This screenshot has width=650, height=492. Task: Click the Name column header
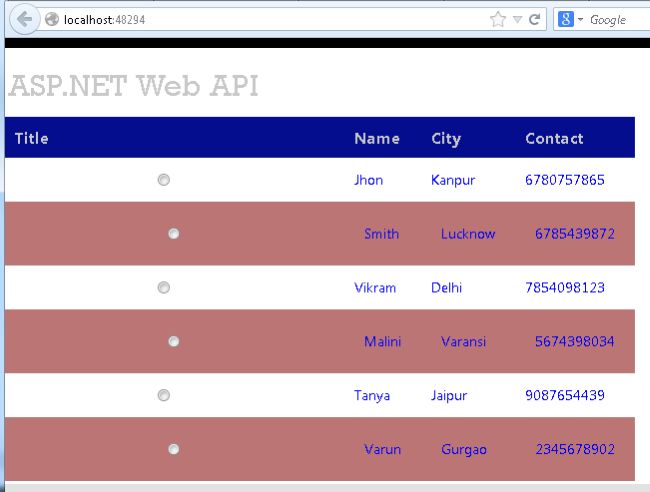point(377,138)
